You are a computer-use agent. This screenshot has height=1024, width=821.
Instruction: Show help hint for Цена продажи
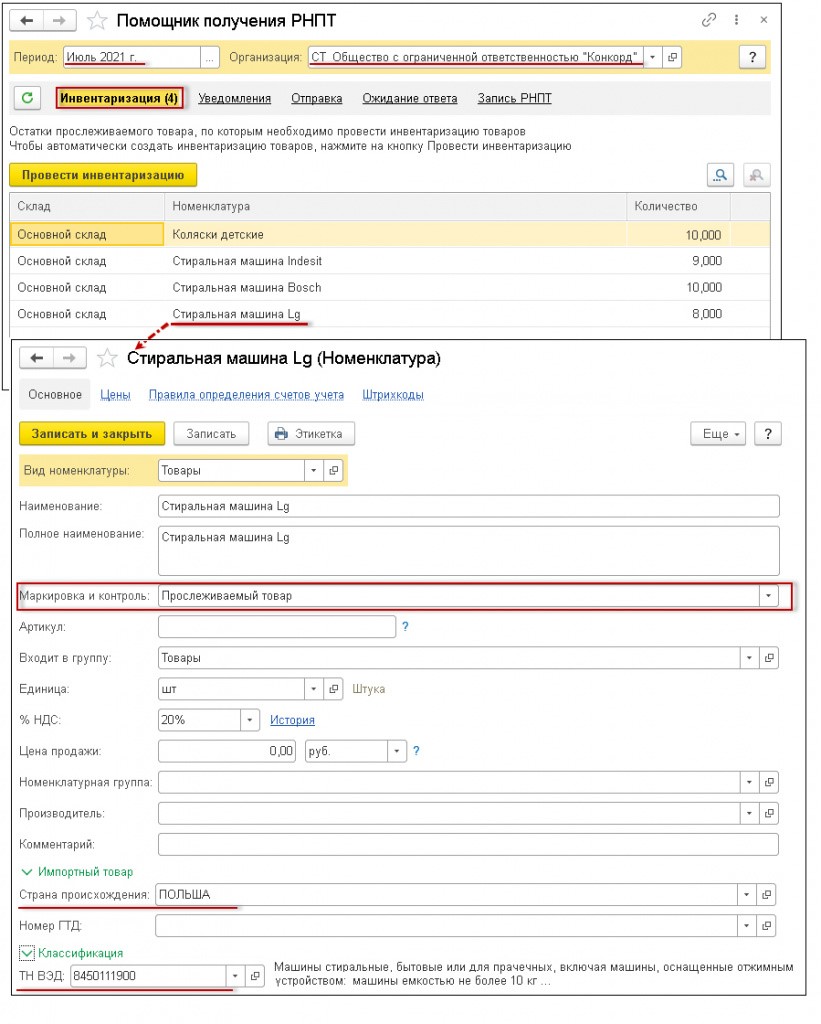[x=416, y=751]
